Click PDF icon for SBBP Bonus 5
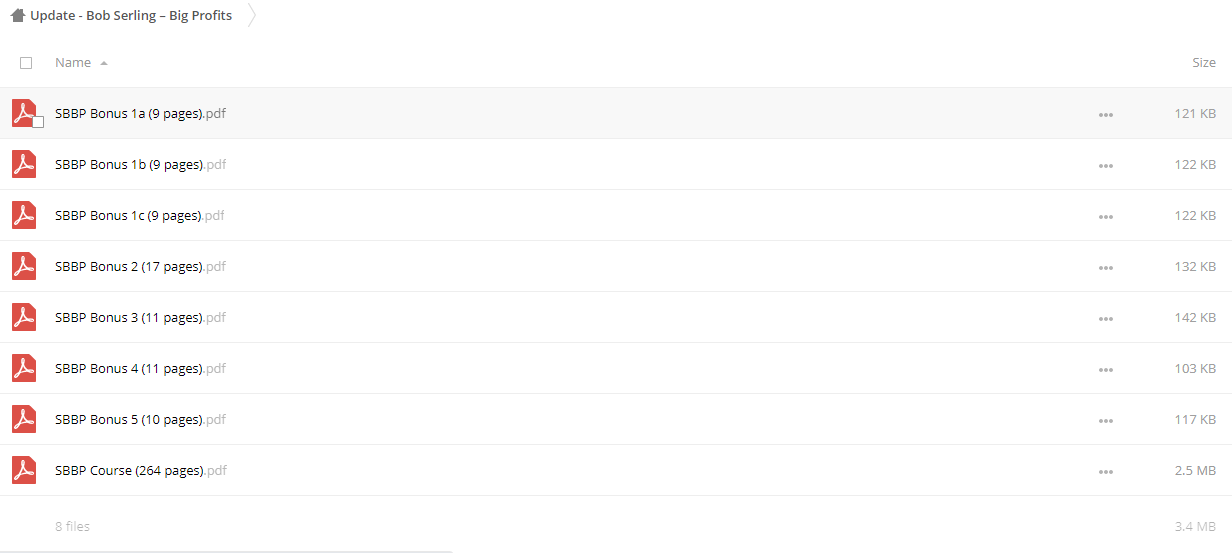1232x553 pixels. 24,419
